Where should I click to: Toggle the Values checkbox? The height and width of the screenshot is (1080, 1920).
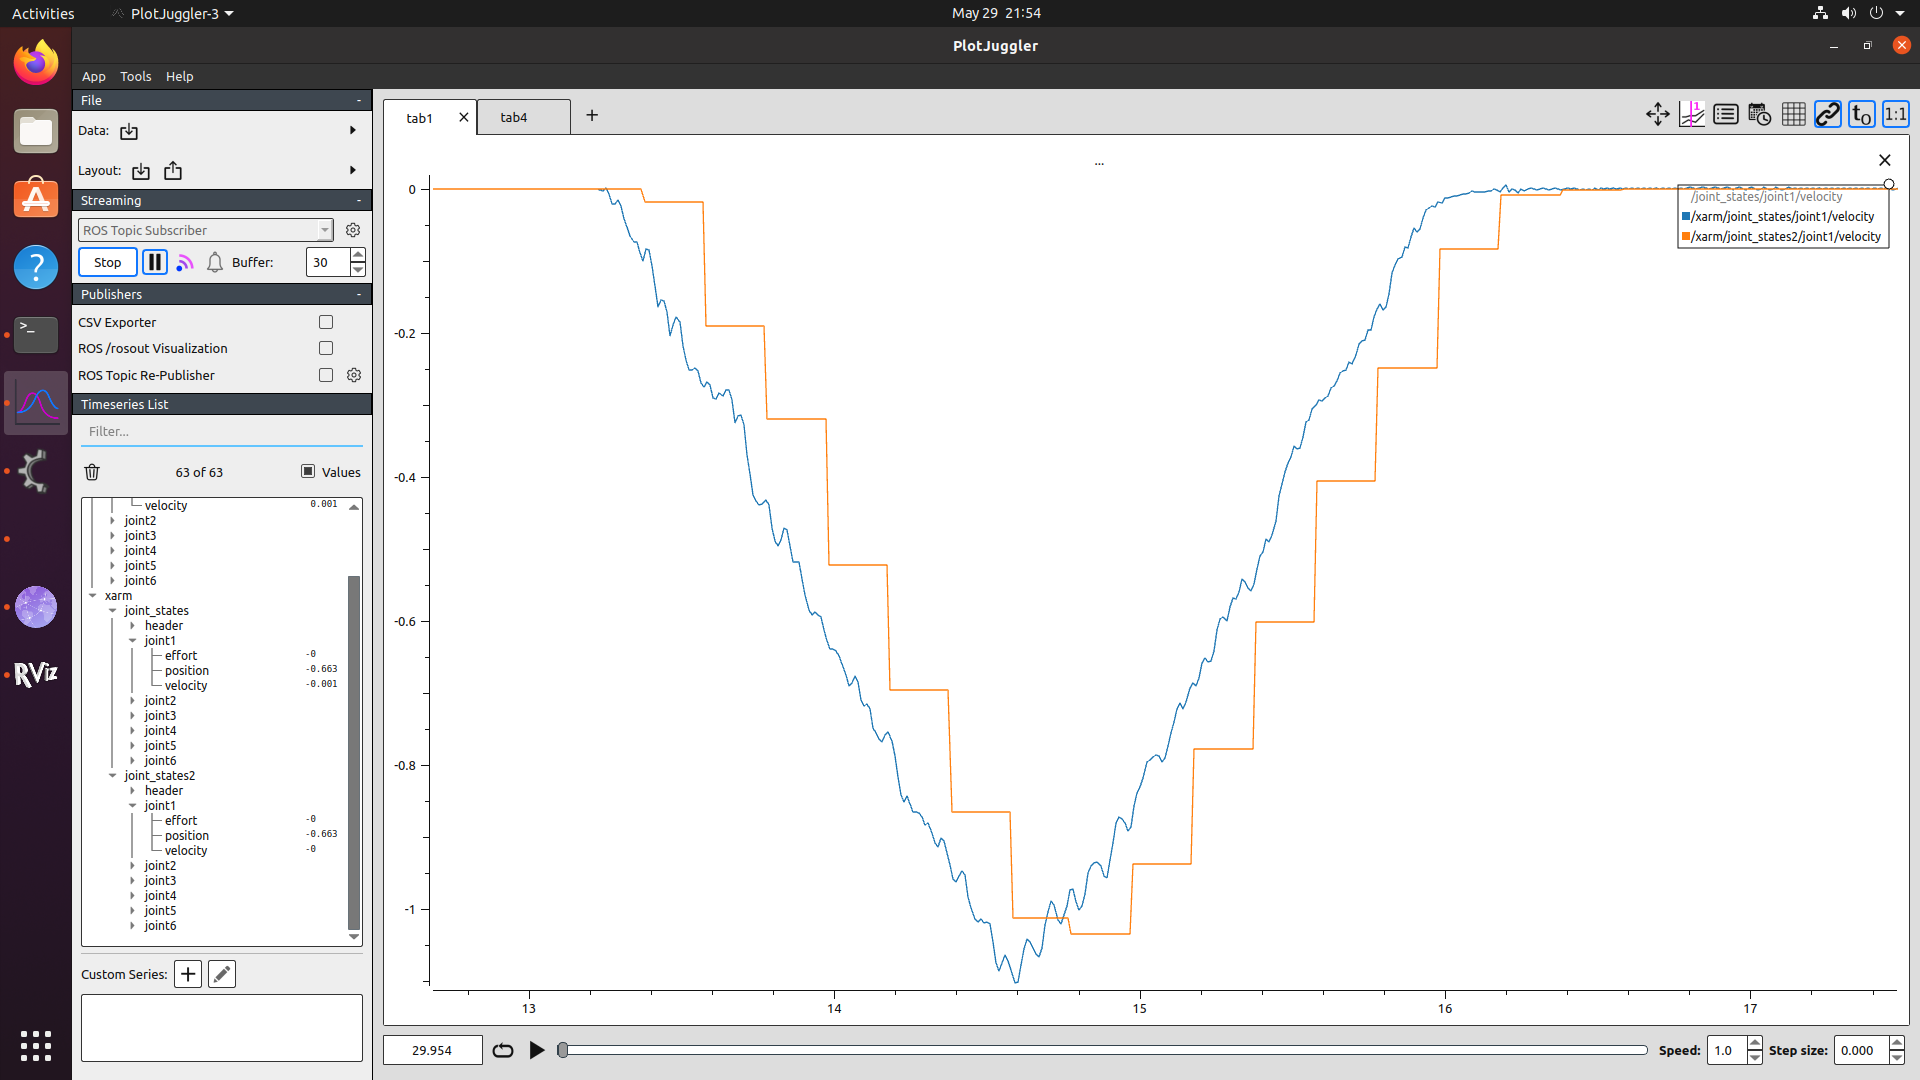tap(308, 472)
